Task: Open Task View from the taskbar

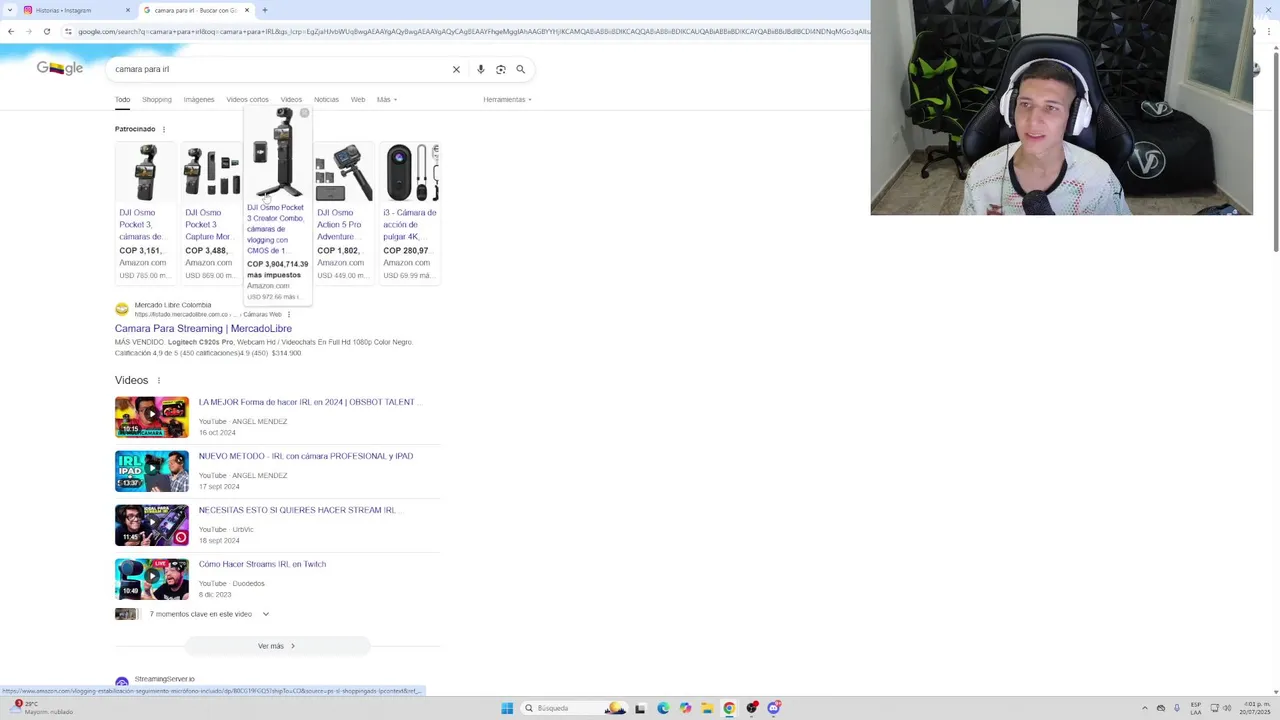Action: pos(640,708)
